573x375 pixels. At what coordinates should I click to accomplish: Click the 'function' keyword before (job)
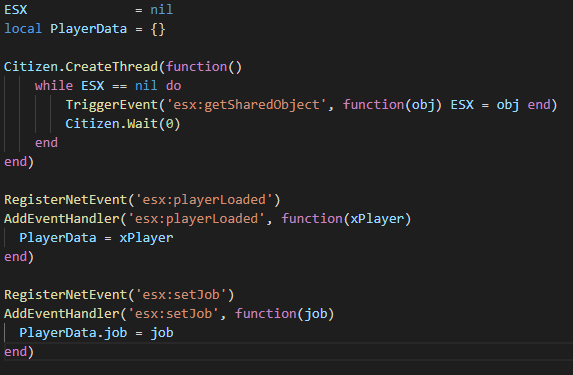tap(266, 314)
